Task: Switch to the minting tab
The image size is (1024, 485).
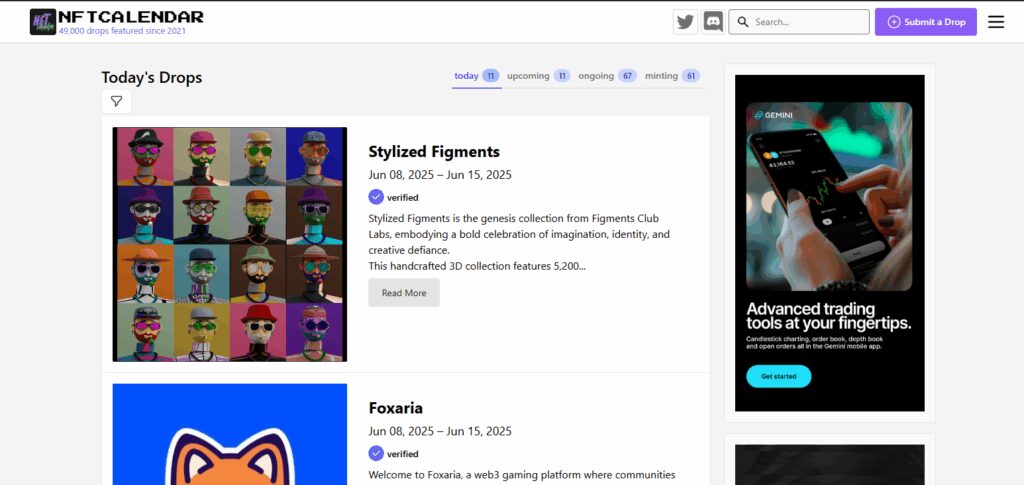Action: click(x=672, y=76)
